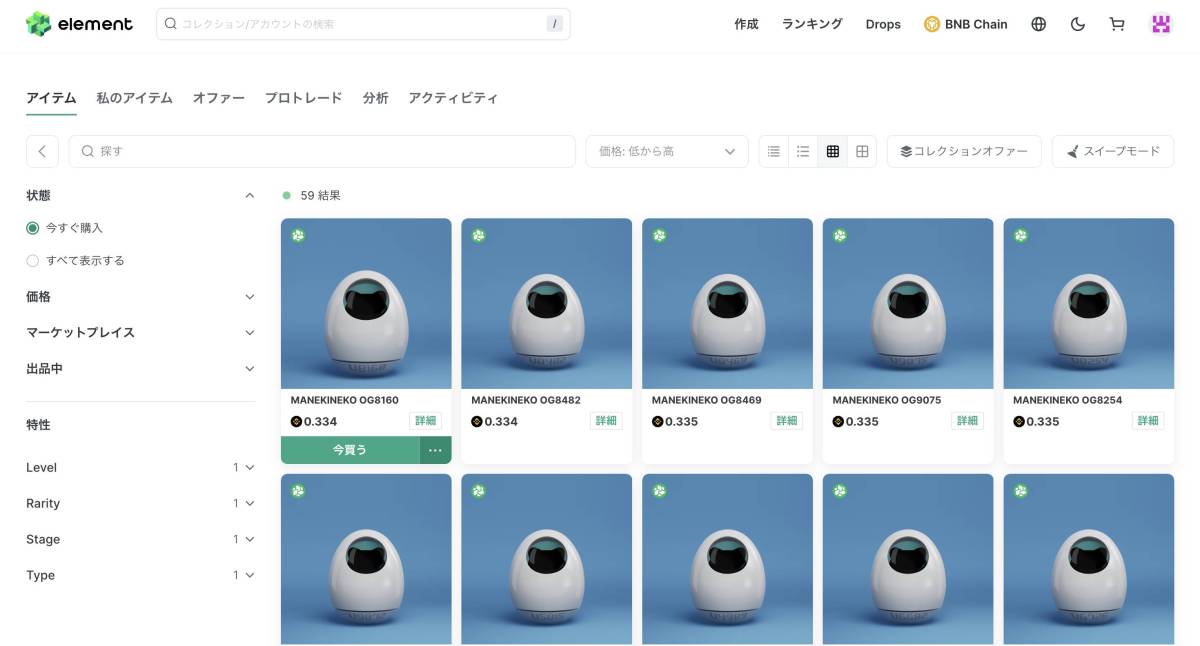Viewport: 1200px width, 646px height.
Task: Click the collection search input field
Action: (x=362, y=23)
